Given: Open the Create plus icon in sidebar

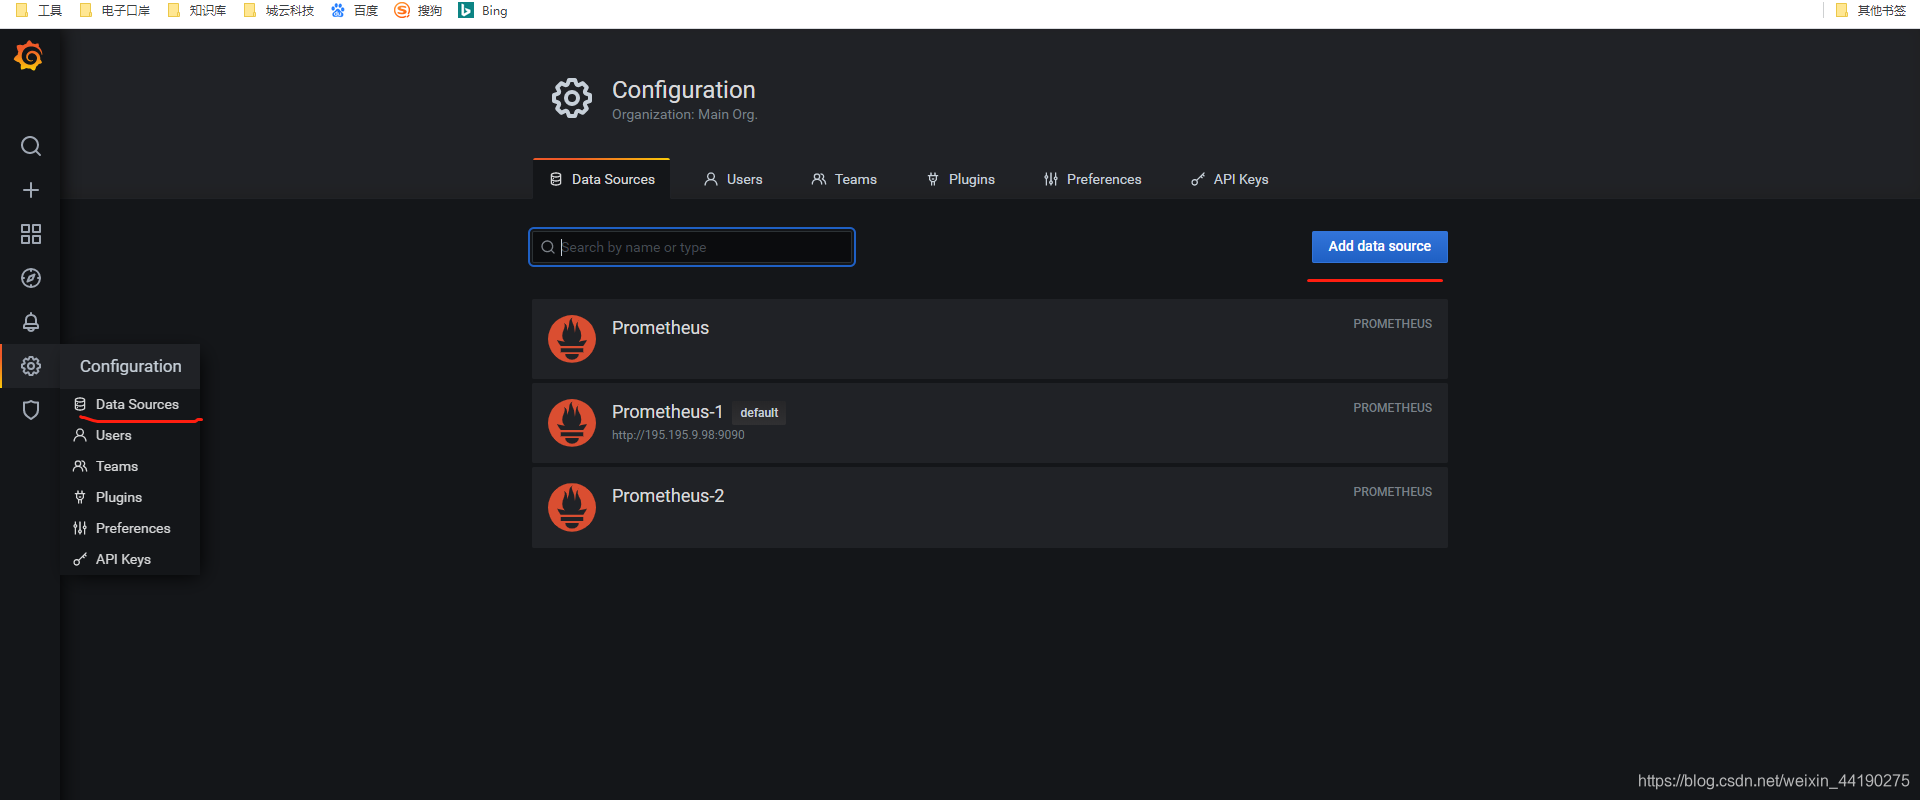Looking at the screenshot, I should [x=31, y=190].
